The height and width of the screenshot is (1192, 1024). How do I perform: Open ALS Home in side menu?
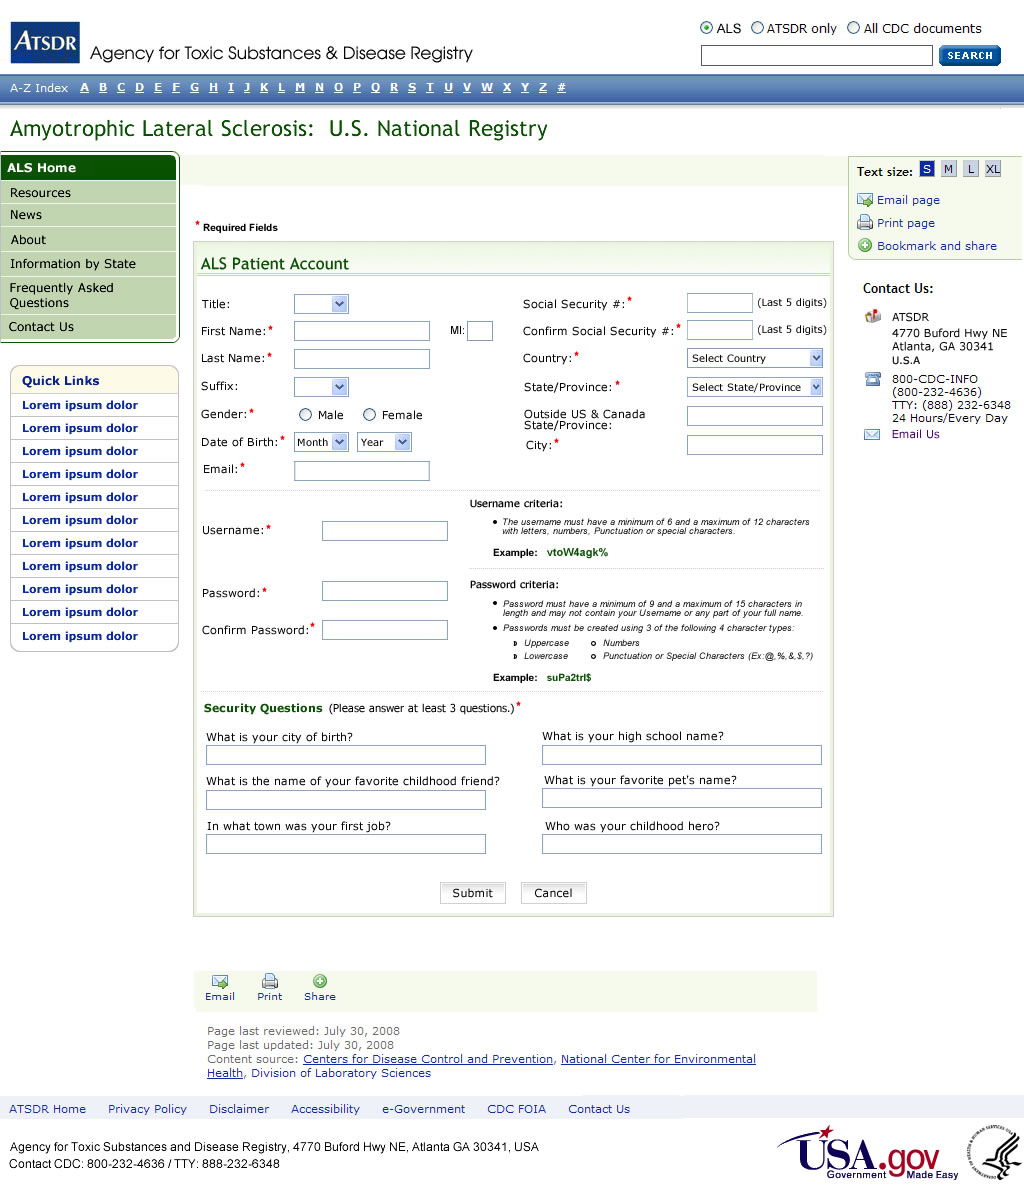(88, 168)
